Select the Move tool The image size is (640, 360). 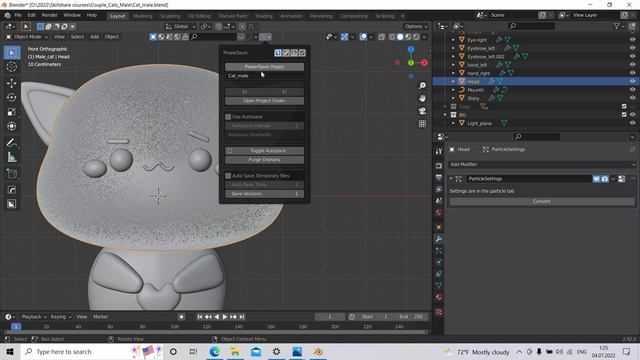coord(12,83)
